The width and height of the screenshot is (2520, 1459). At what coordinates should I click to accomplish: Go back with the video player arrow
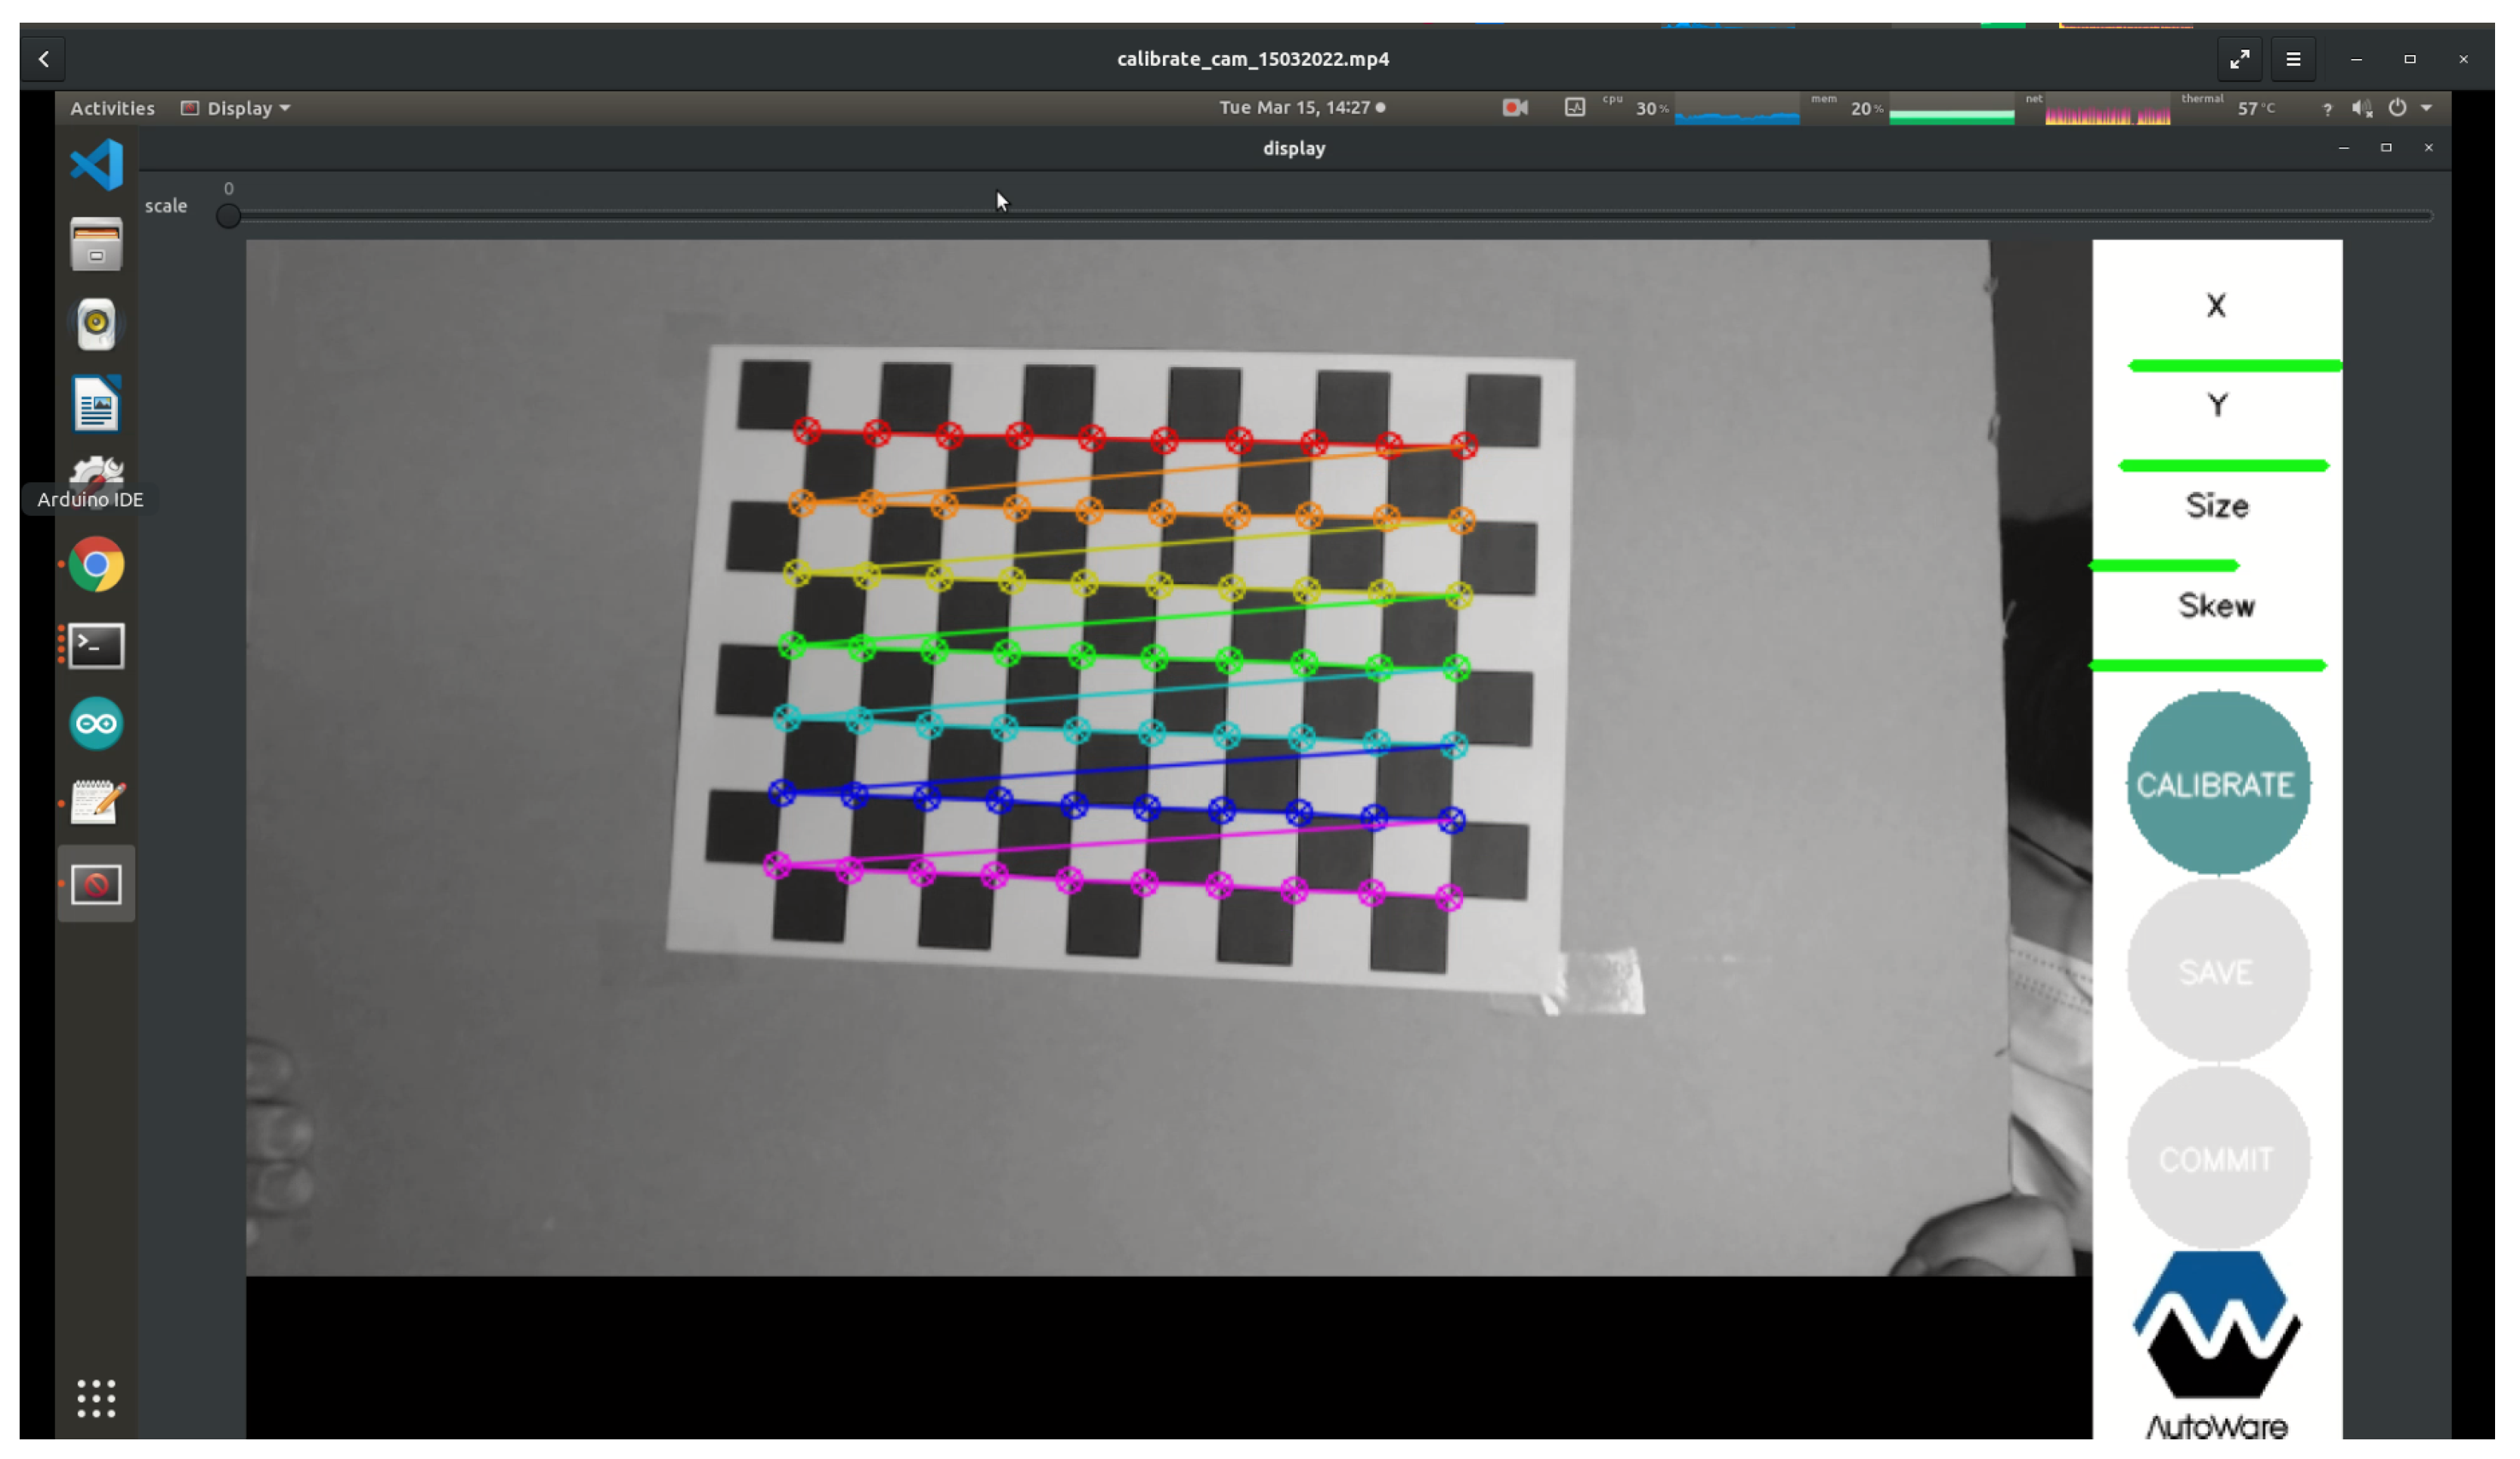pyautogui.click(x=44, y=59)
